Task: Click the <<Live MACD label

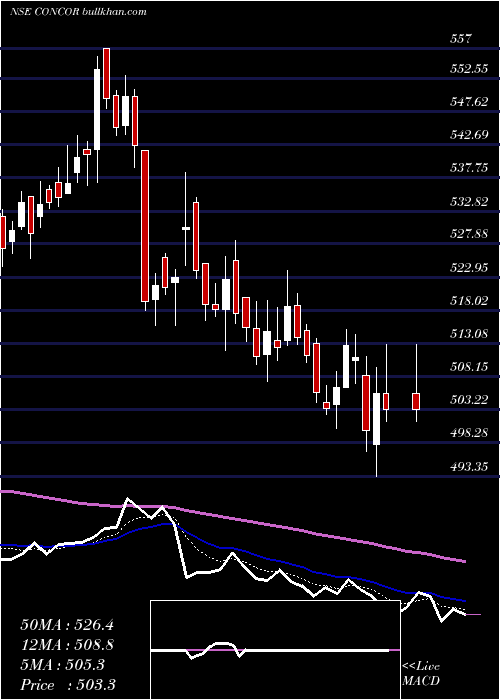Action: (421, 674)
